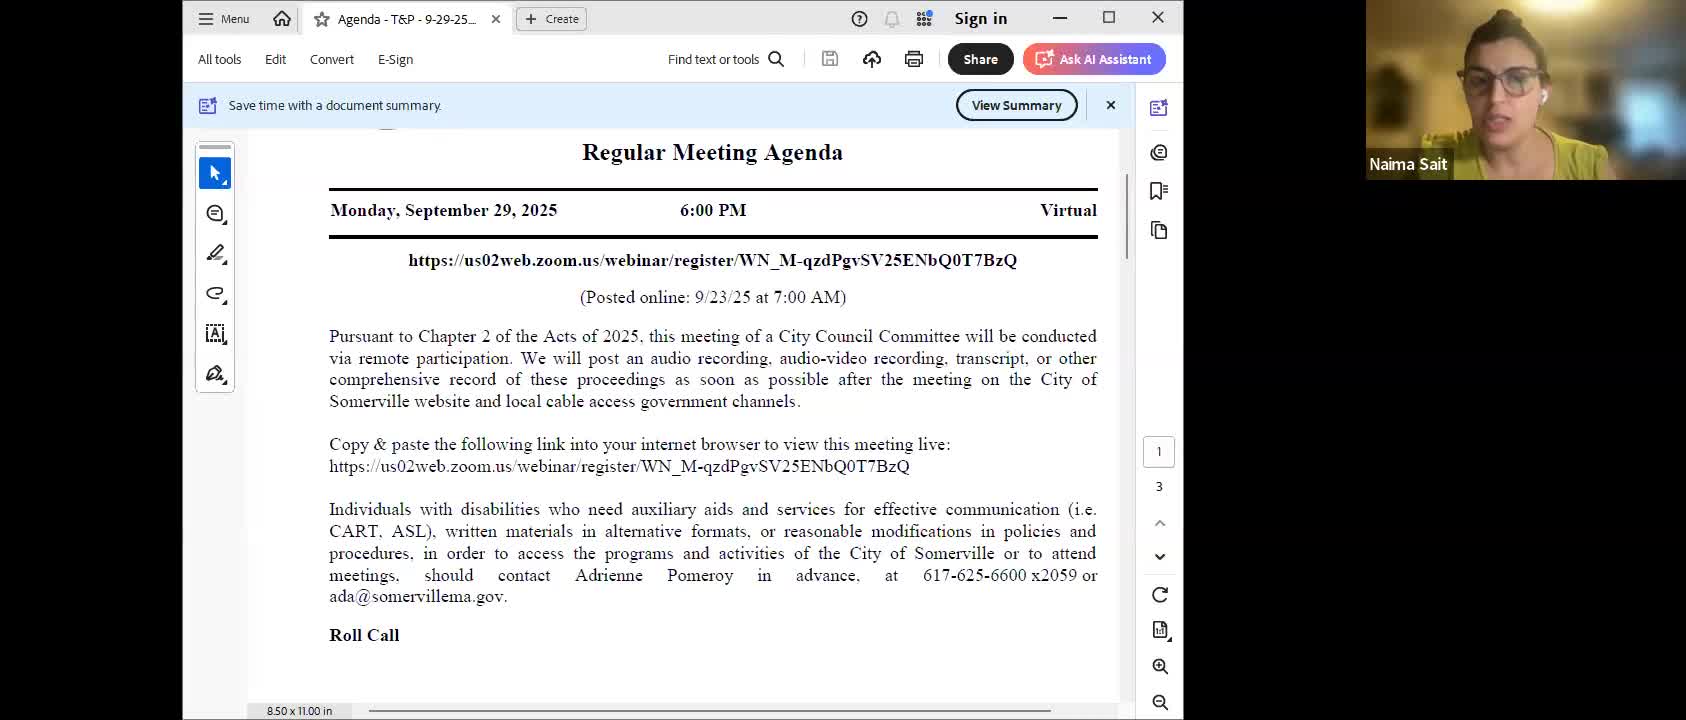Open the Comments panel in right rail
Image resolution: width=1686 pixels, height=720 pixels.
click(x=1159, y=152)
